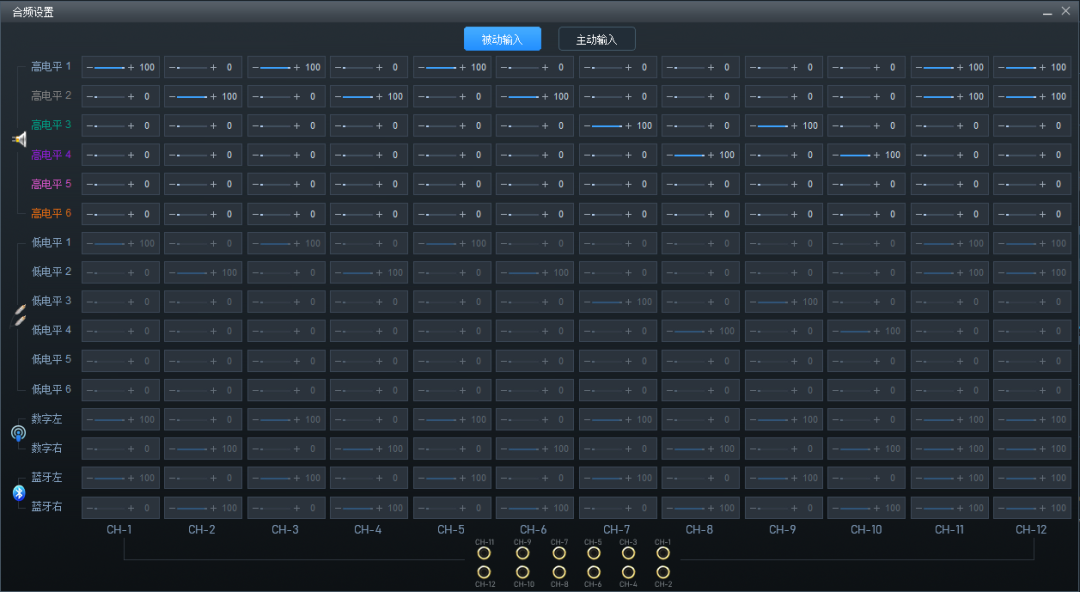Increase 高电平 1 level for CH-1 with plus
Viewport: 1080px width, 592px height.
[131, 68]
